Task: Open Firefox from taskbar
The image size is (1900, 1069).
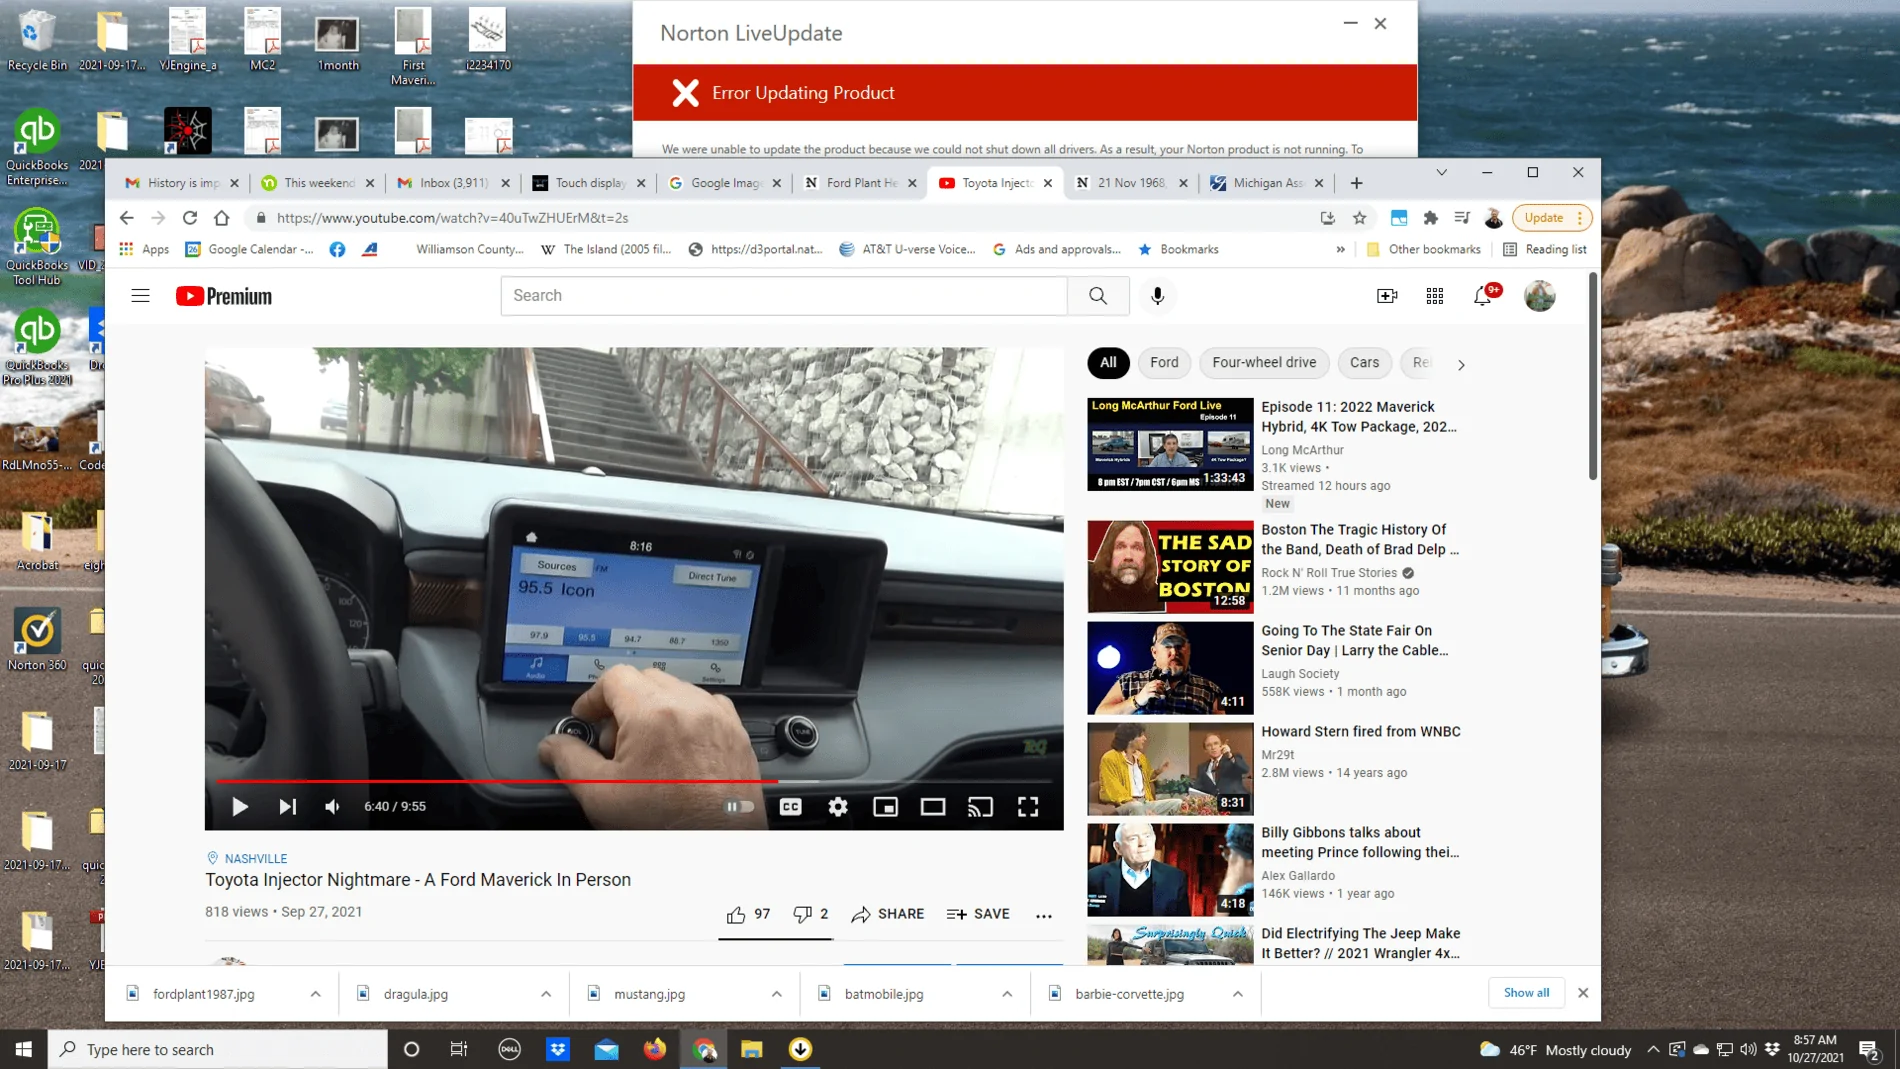Action: coord(655,1049)
